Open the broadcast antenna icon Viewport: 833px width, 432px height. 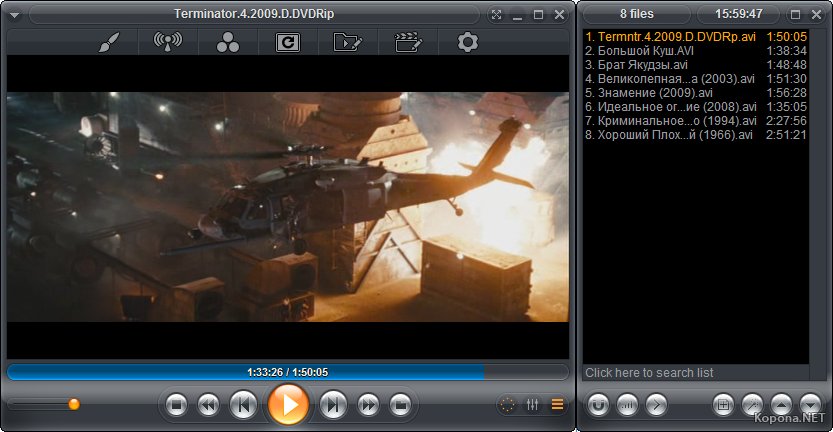[168, 42]
